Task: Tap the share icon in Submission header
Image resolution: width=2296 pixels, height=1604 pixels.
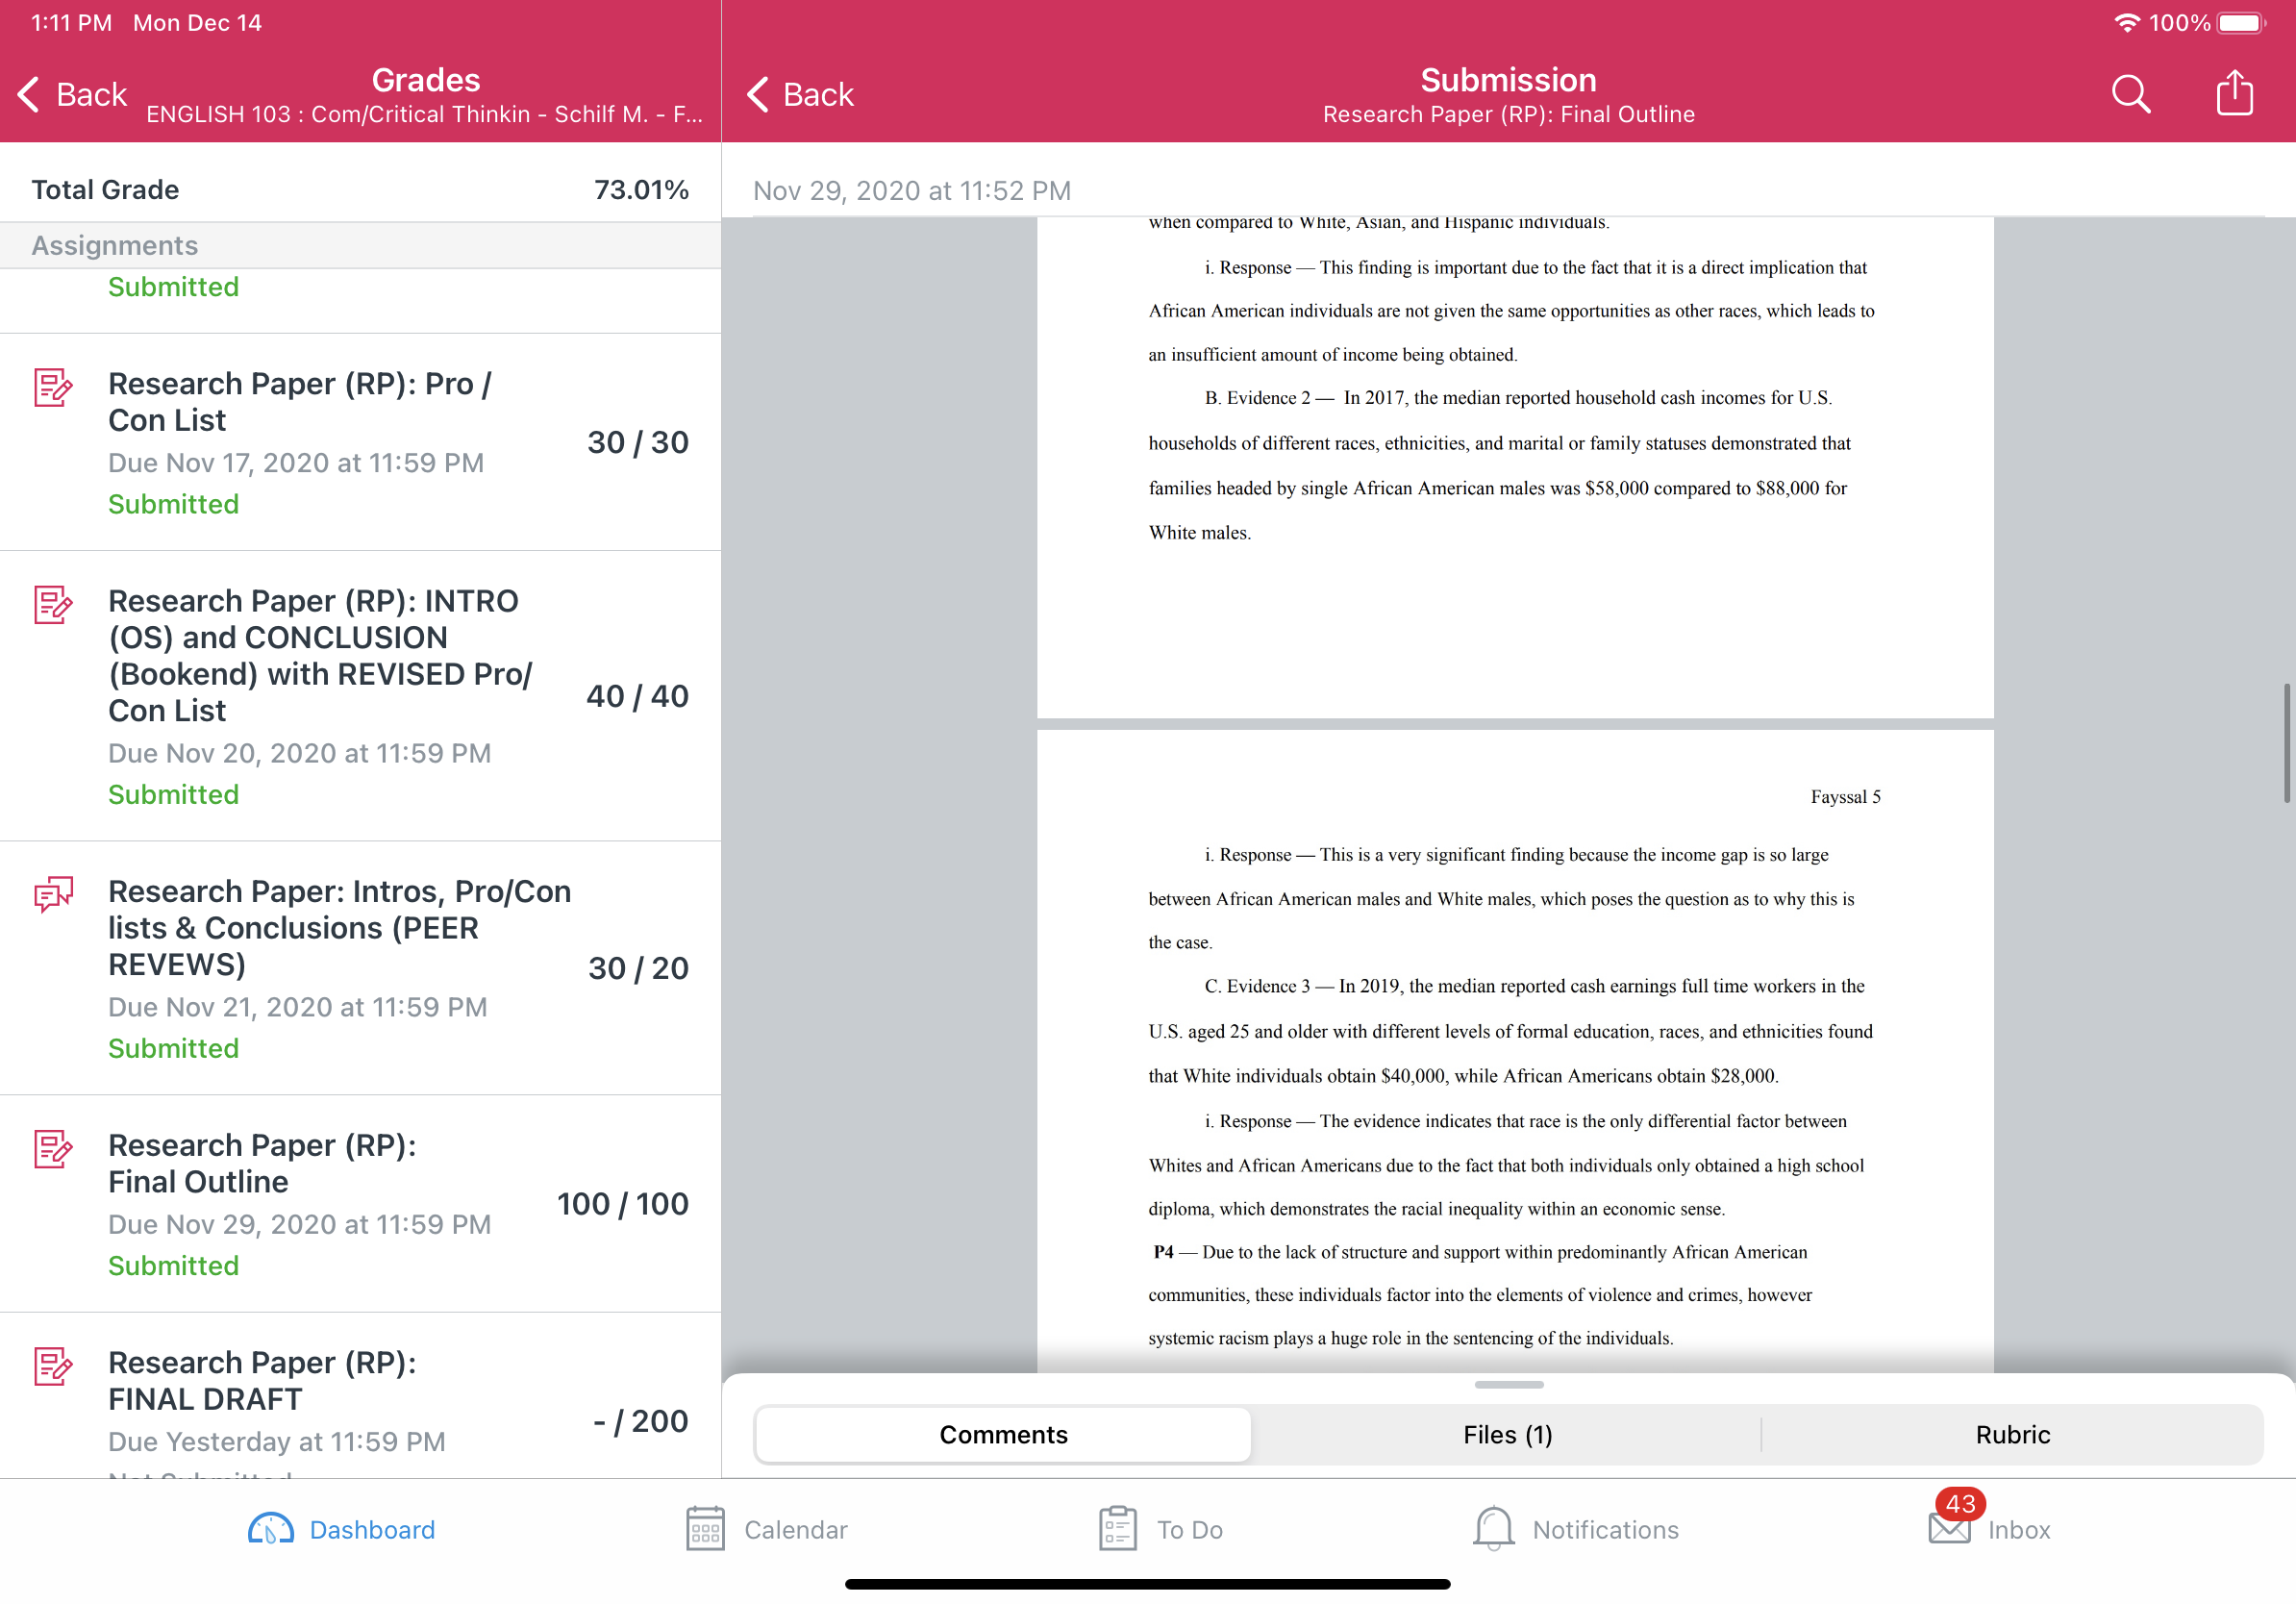Action: coord(2234,92)
